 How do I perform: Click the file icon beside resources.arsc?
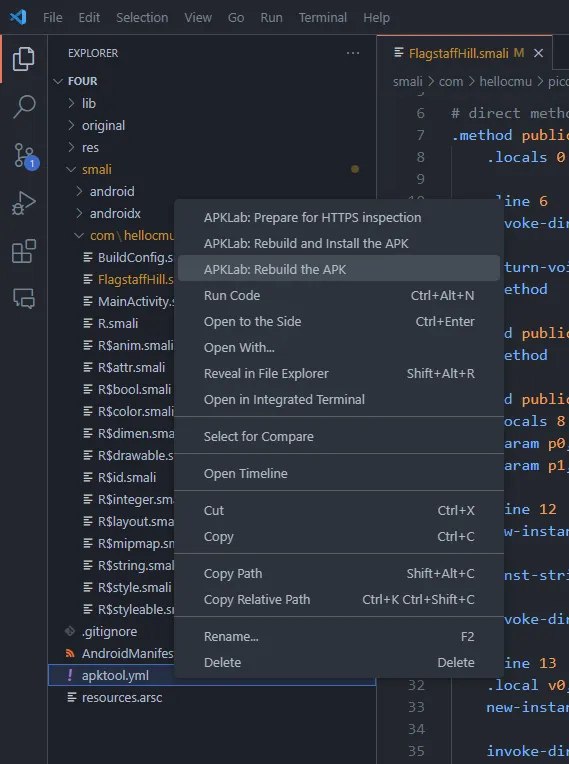coord(72,697)
